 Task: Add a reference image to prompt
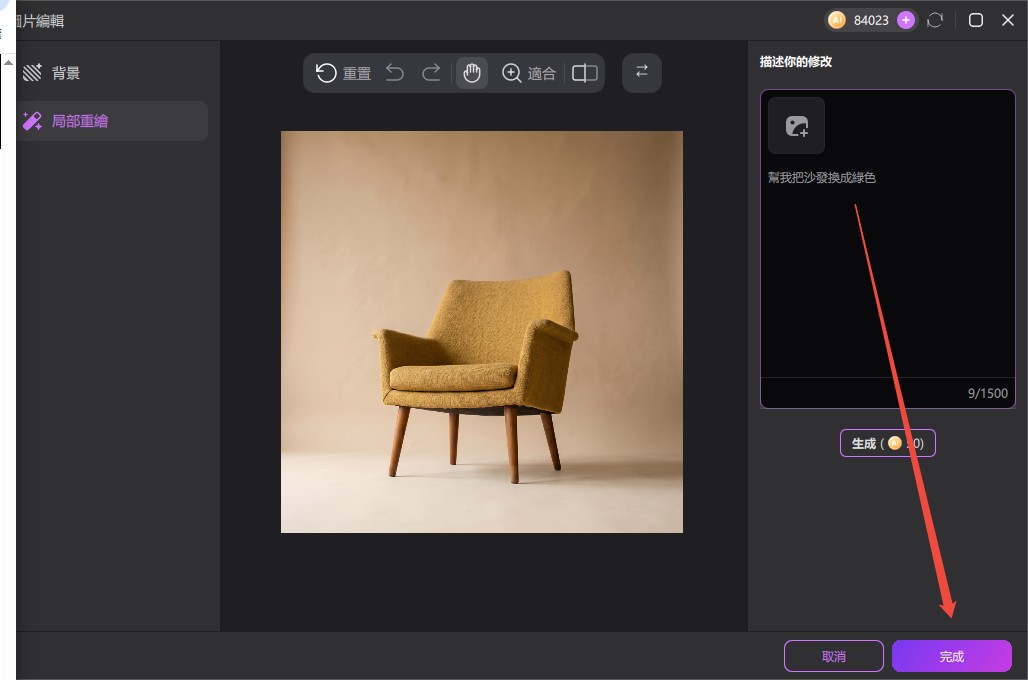[797, 126]
